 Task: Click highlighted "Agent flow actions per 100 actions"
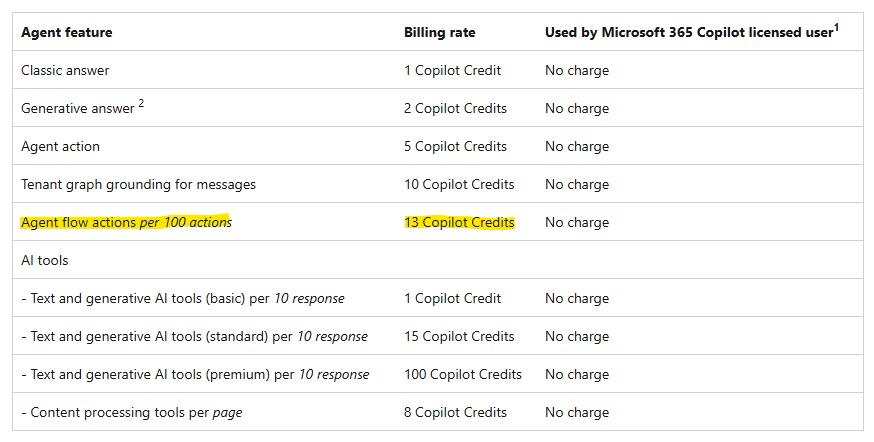126,223
